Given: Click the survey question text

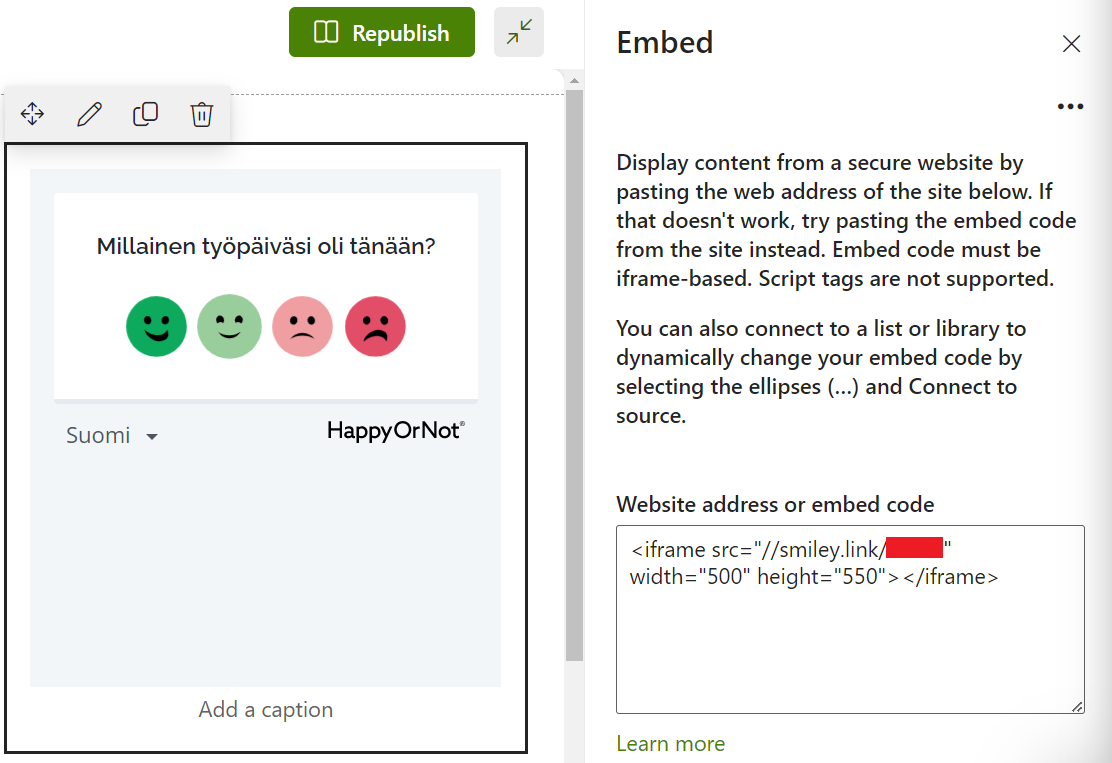Looking at the screenshot, I should 266,246.
